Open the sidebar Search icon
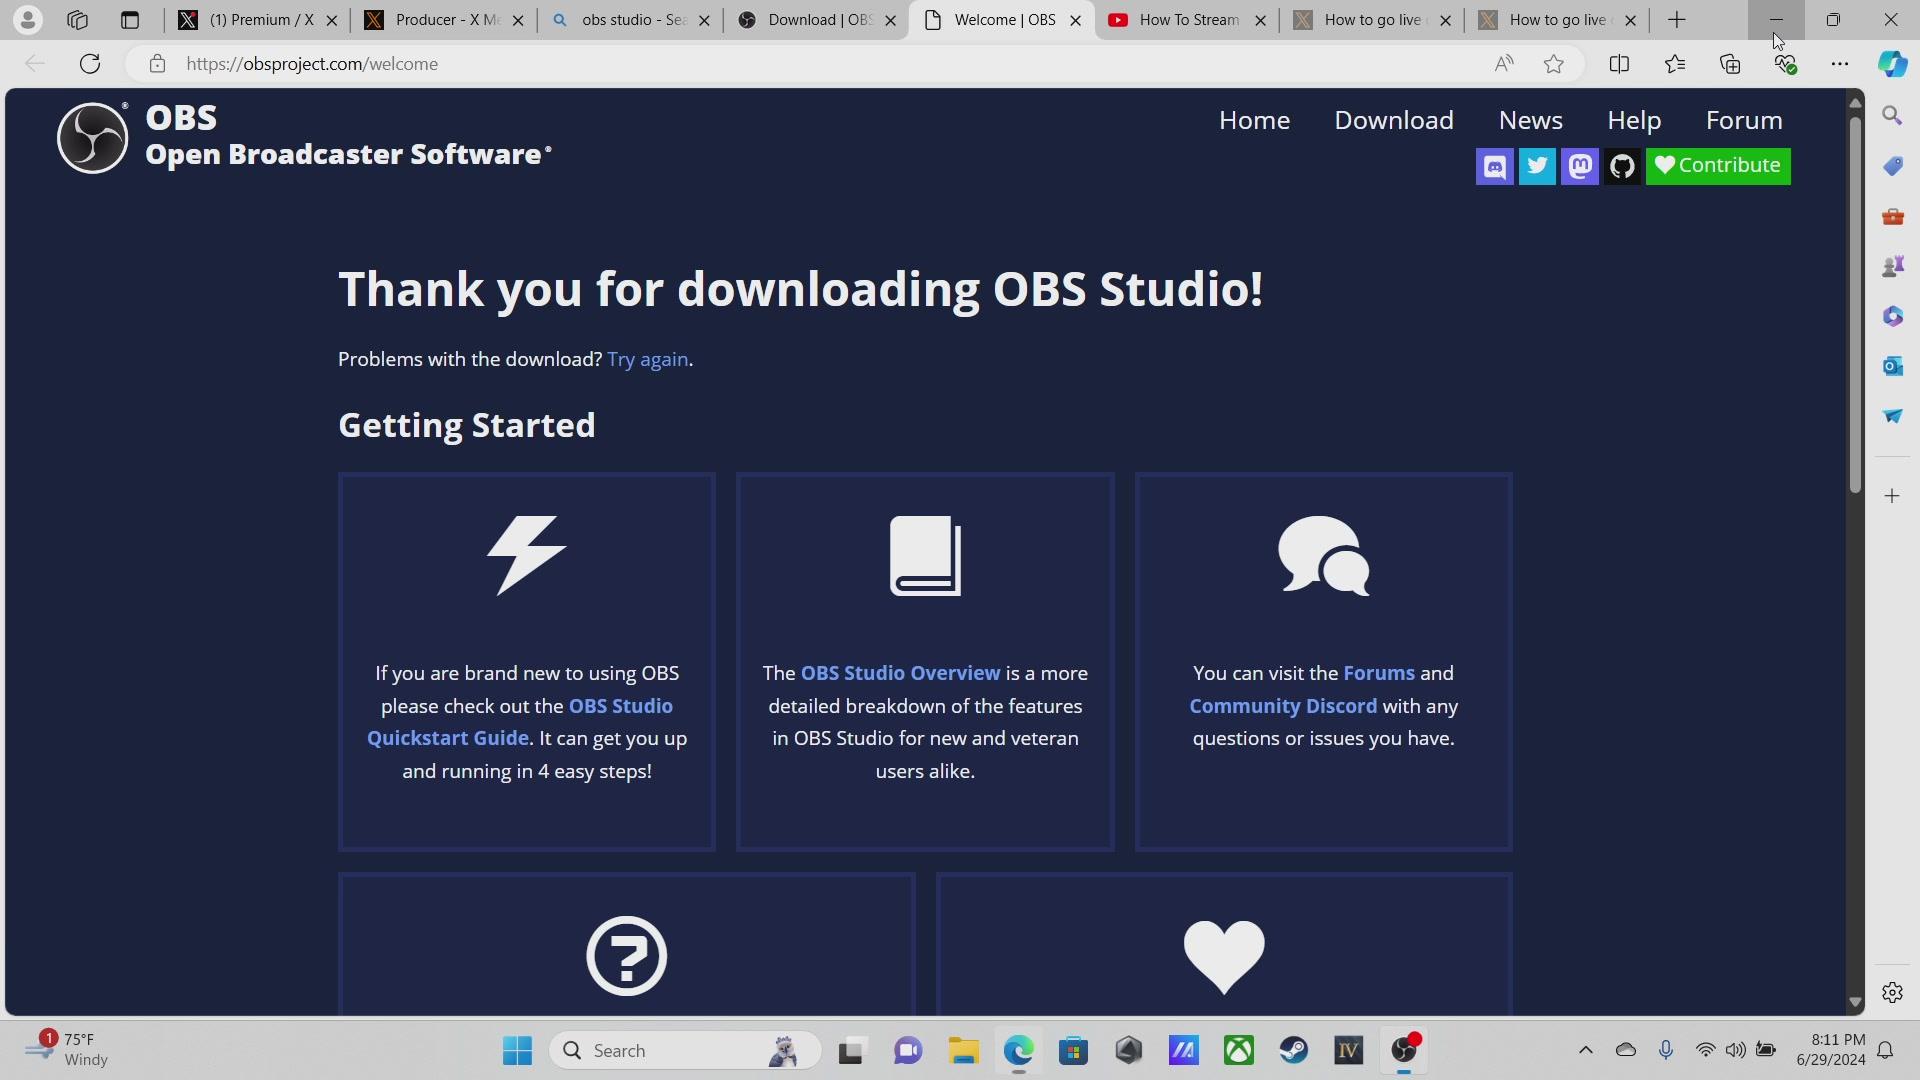1920x1080 pixels. [1892, 116]
